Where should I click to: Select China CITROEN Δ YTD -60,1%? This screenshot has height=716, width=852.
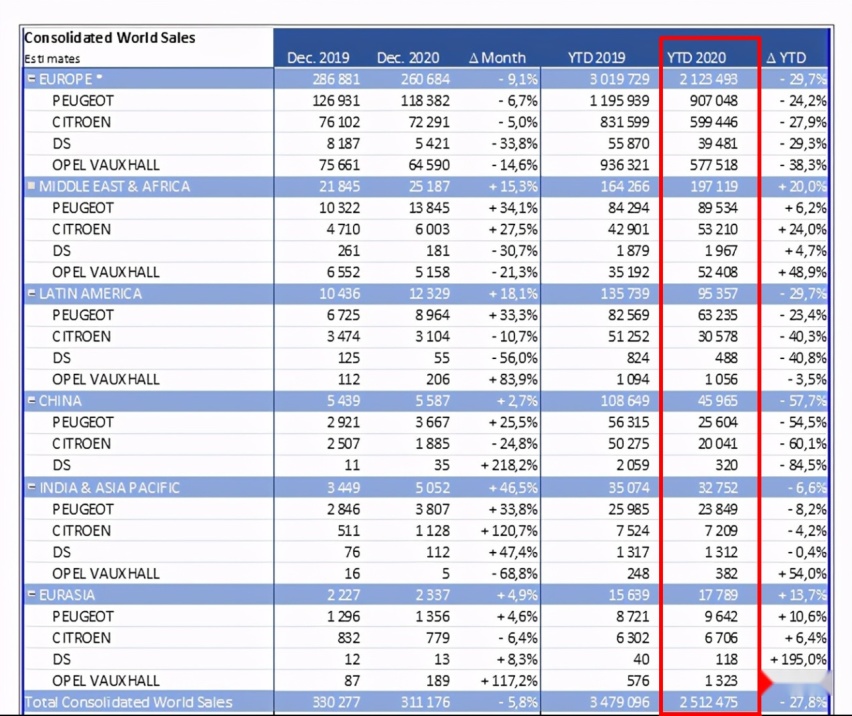803,443
